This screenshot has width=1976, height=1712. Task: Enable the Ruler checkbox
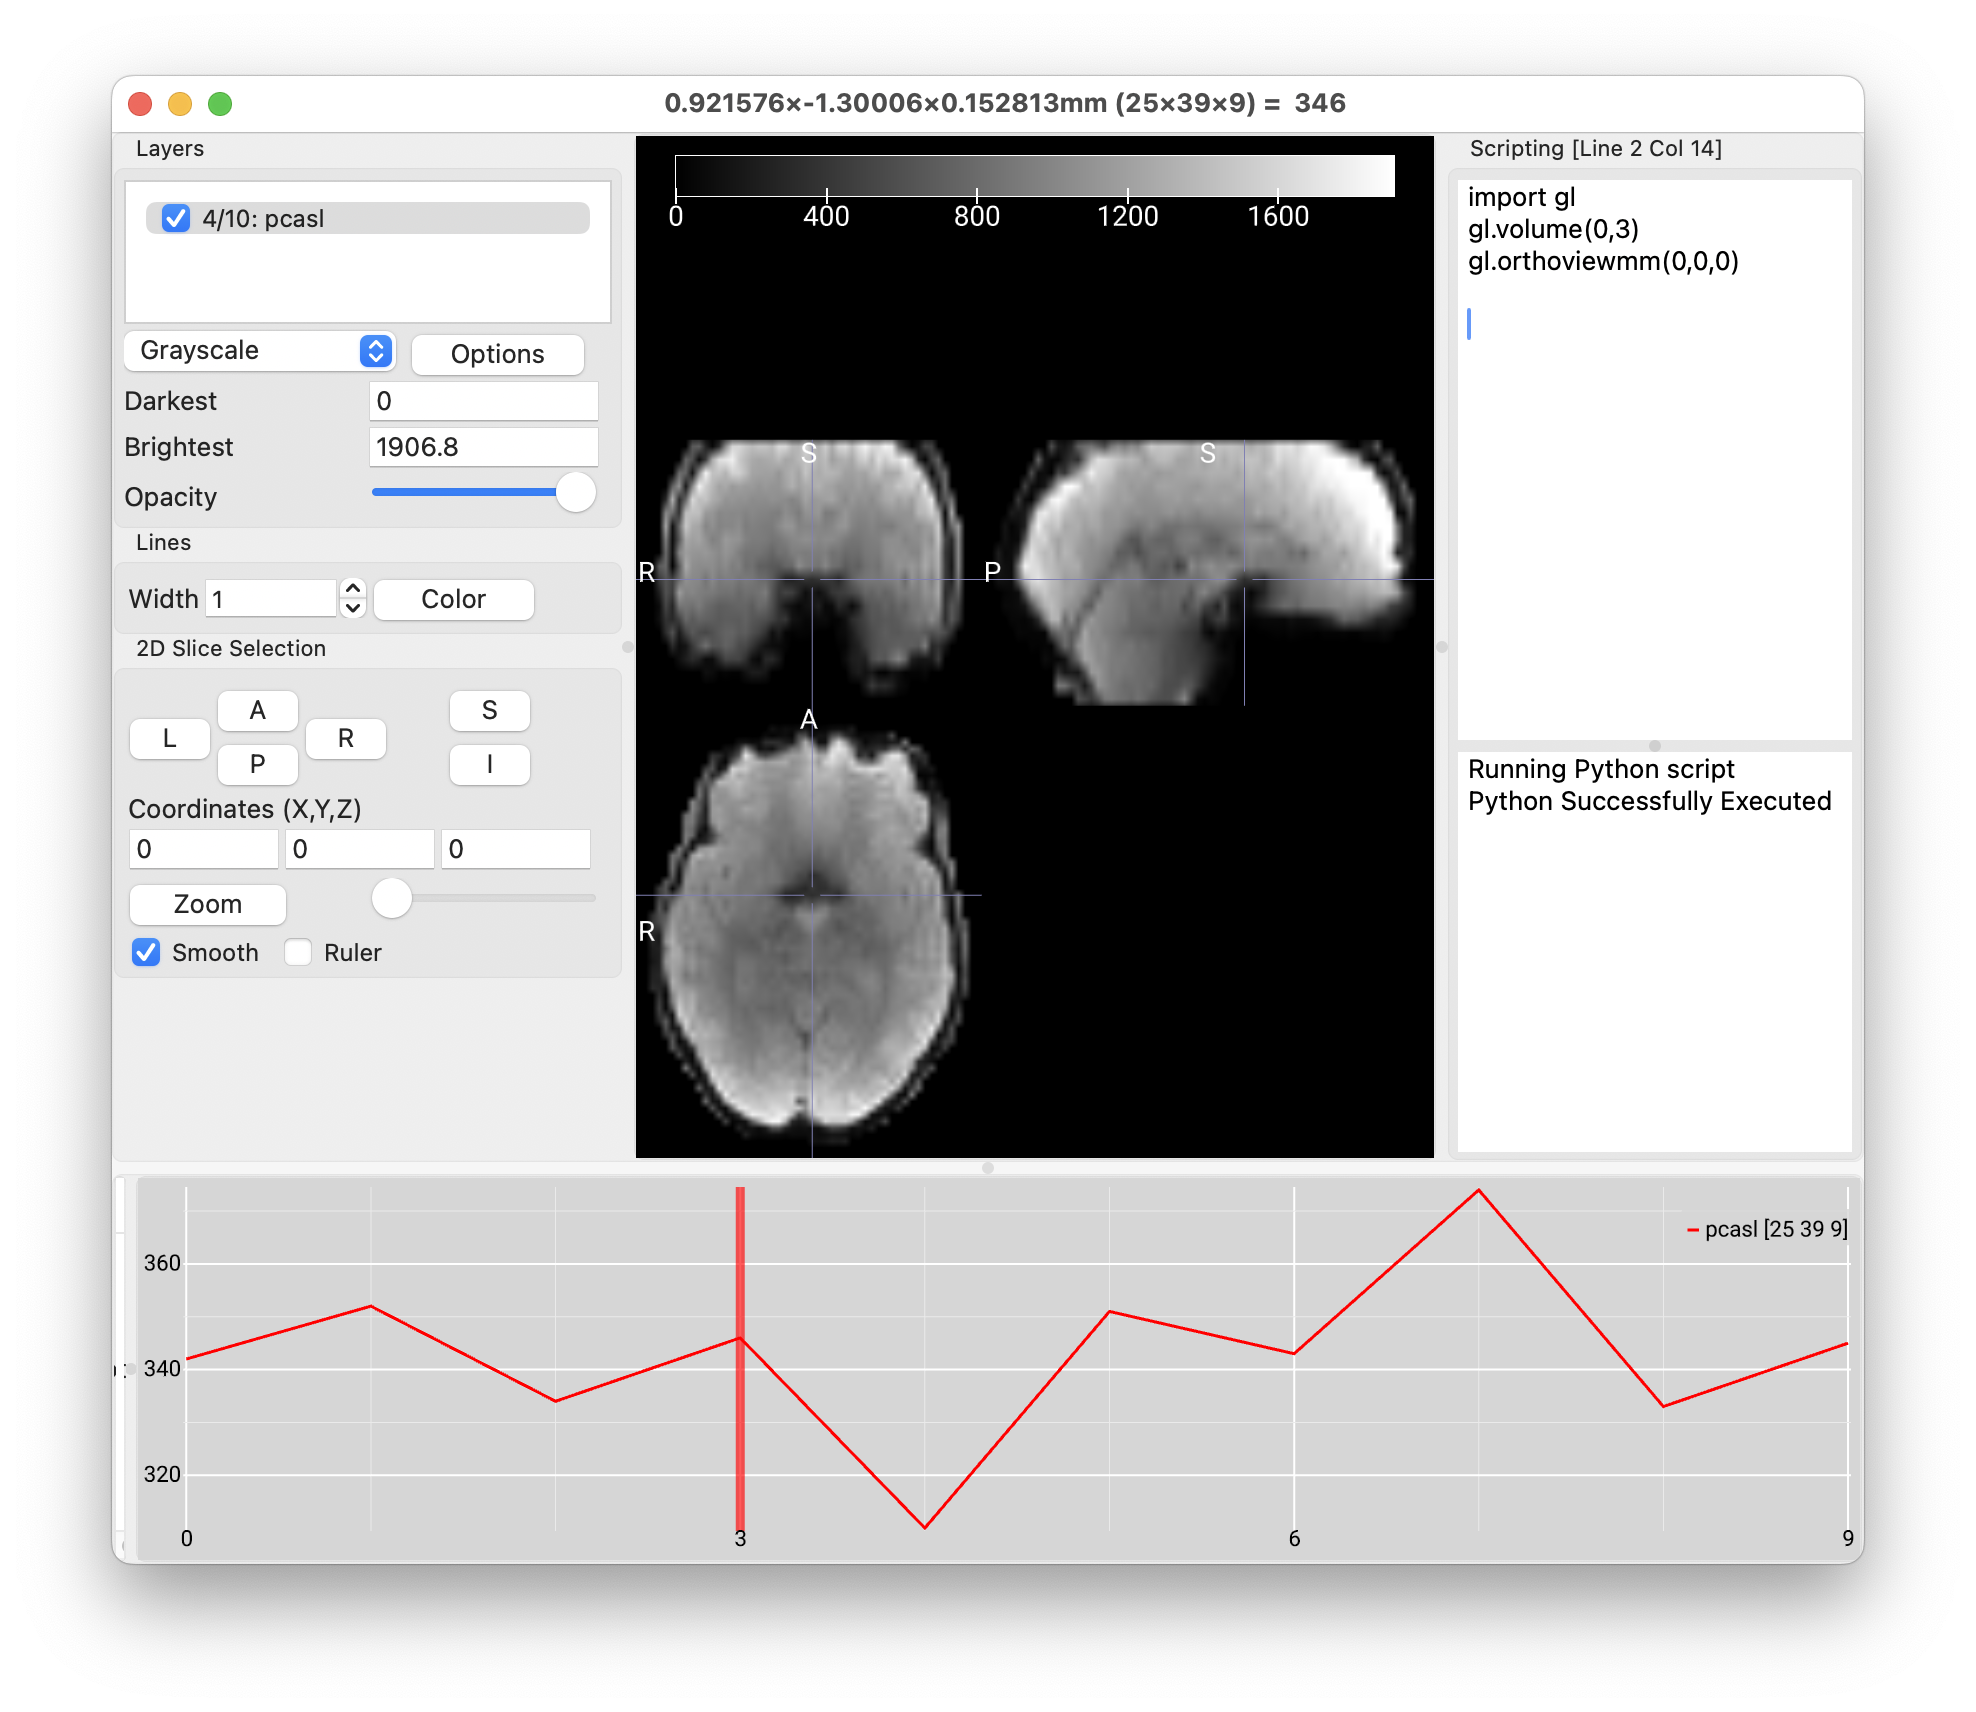click(x=298, y=952)
